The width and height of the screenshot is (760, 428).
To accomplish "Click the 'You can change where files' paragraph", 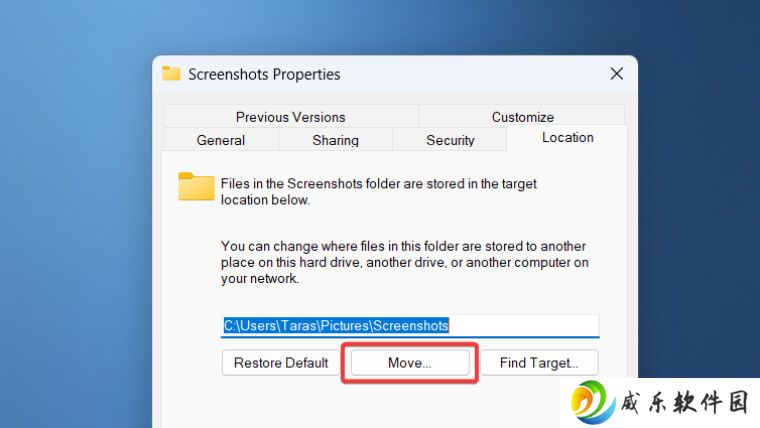I will coord(405,262).
